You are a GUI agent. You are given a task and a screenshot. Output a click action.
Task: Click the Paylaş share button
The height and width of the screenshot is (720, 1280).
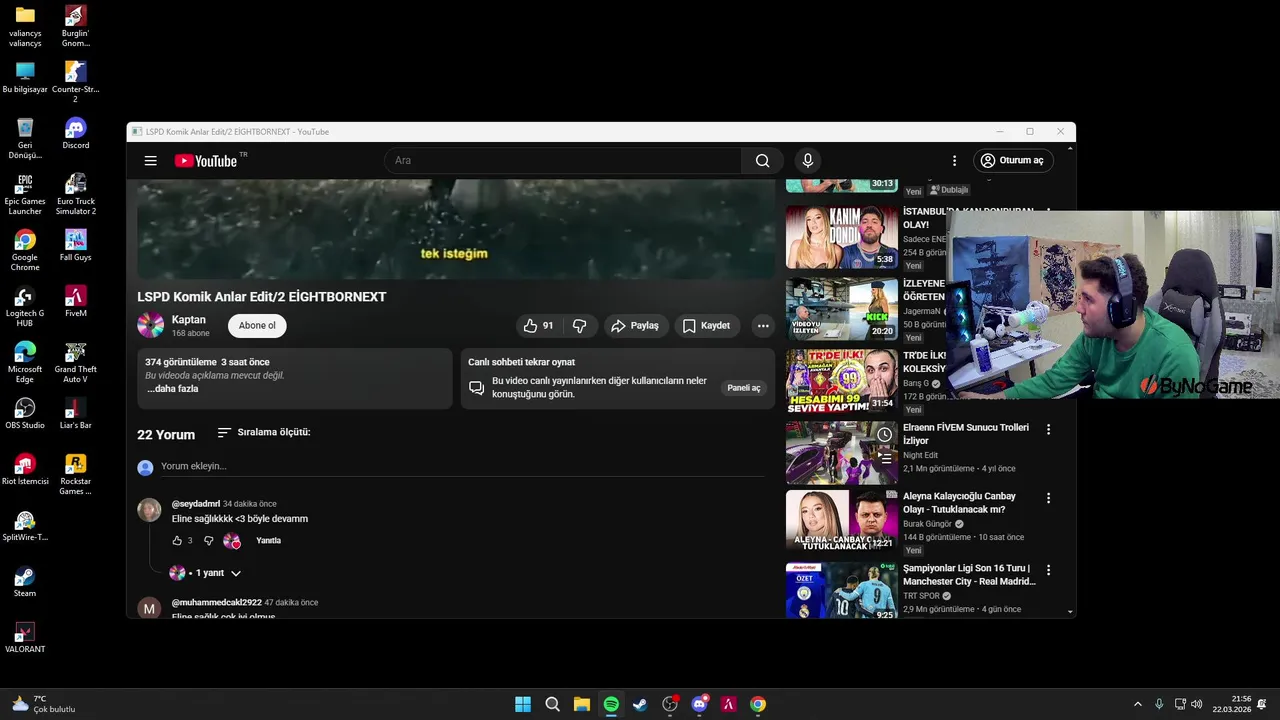tap(635, 326)
